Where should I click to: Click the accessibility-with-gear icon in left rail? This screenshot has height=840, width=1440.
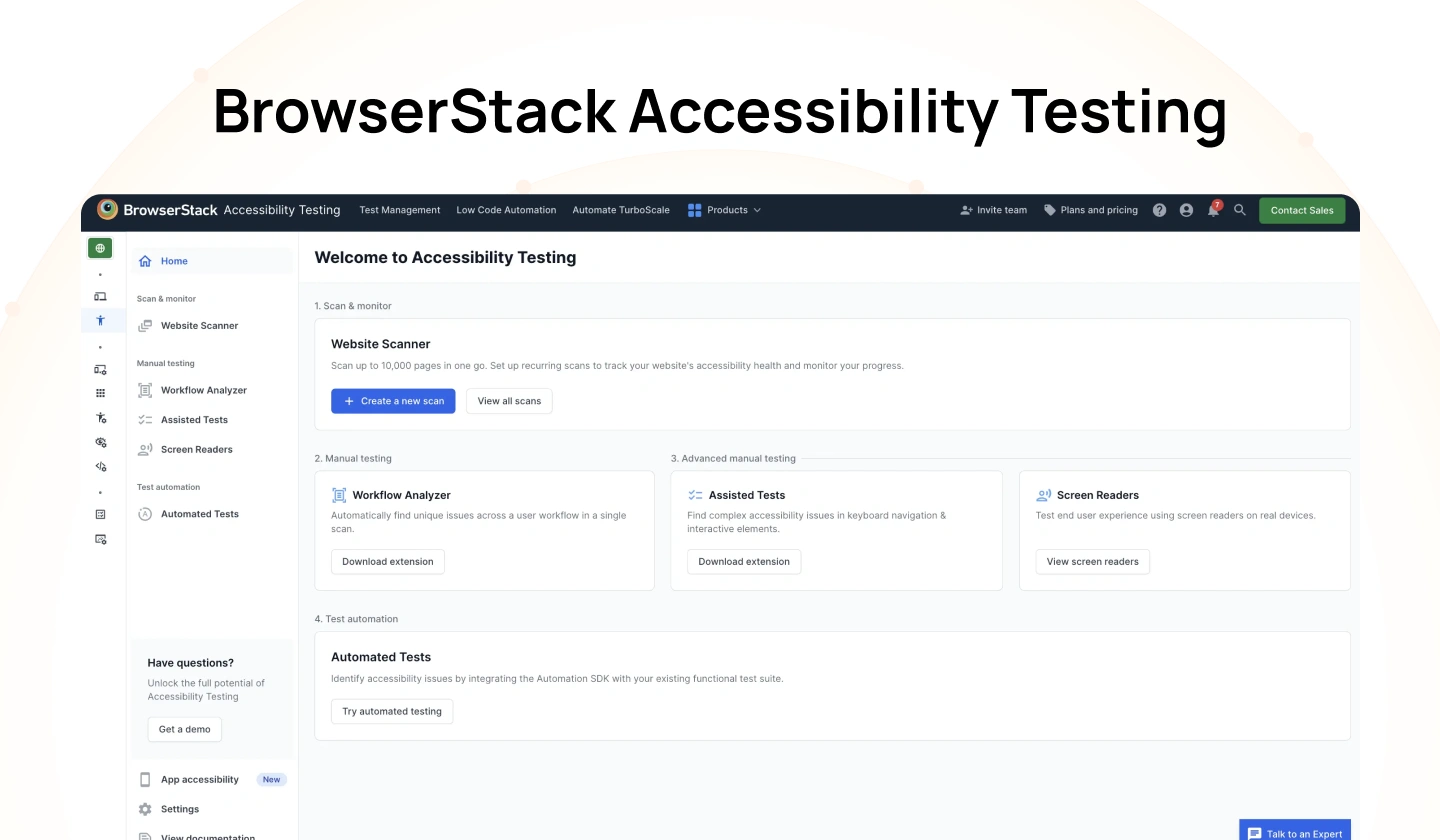[x=100, y=418]
